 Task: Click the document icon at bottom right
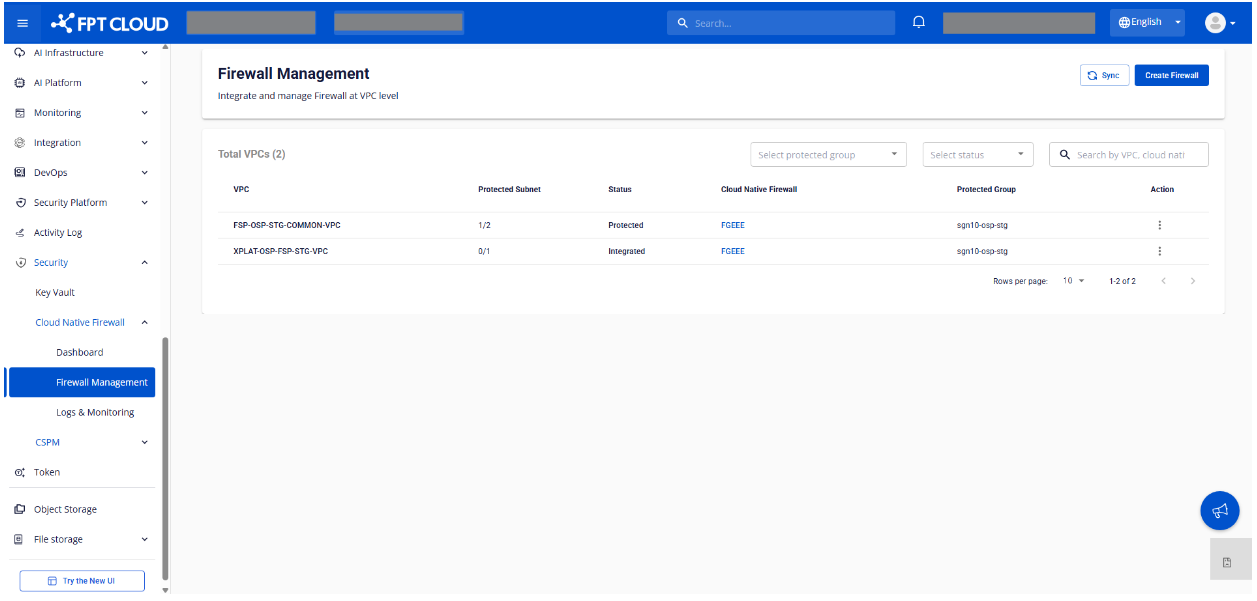click(x=1227, y=563)
